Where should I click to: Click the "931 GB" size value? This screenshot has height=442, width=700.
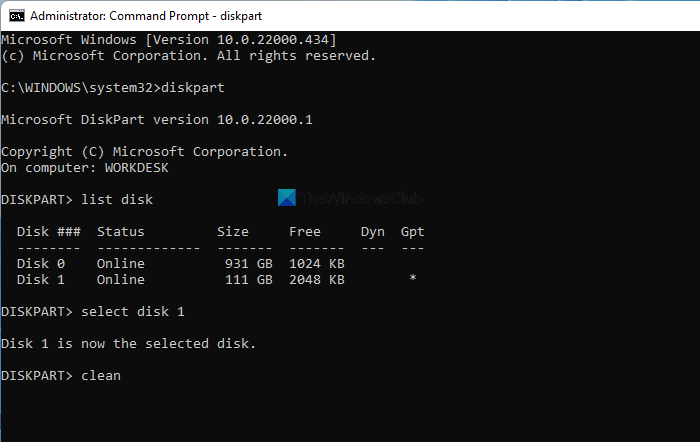tap(249, 264)
